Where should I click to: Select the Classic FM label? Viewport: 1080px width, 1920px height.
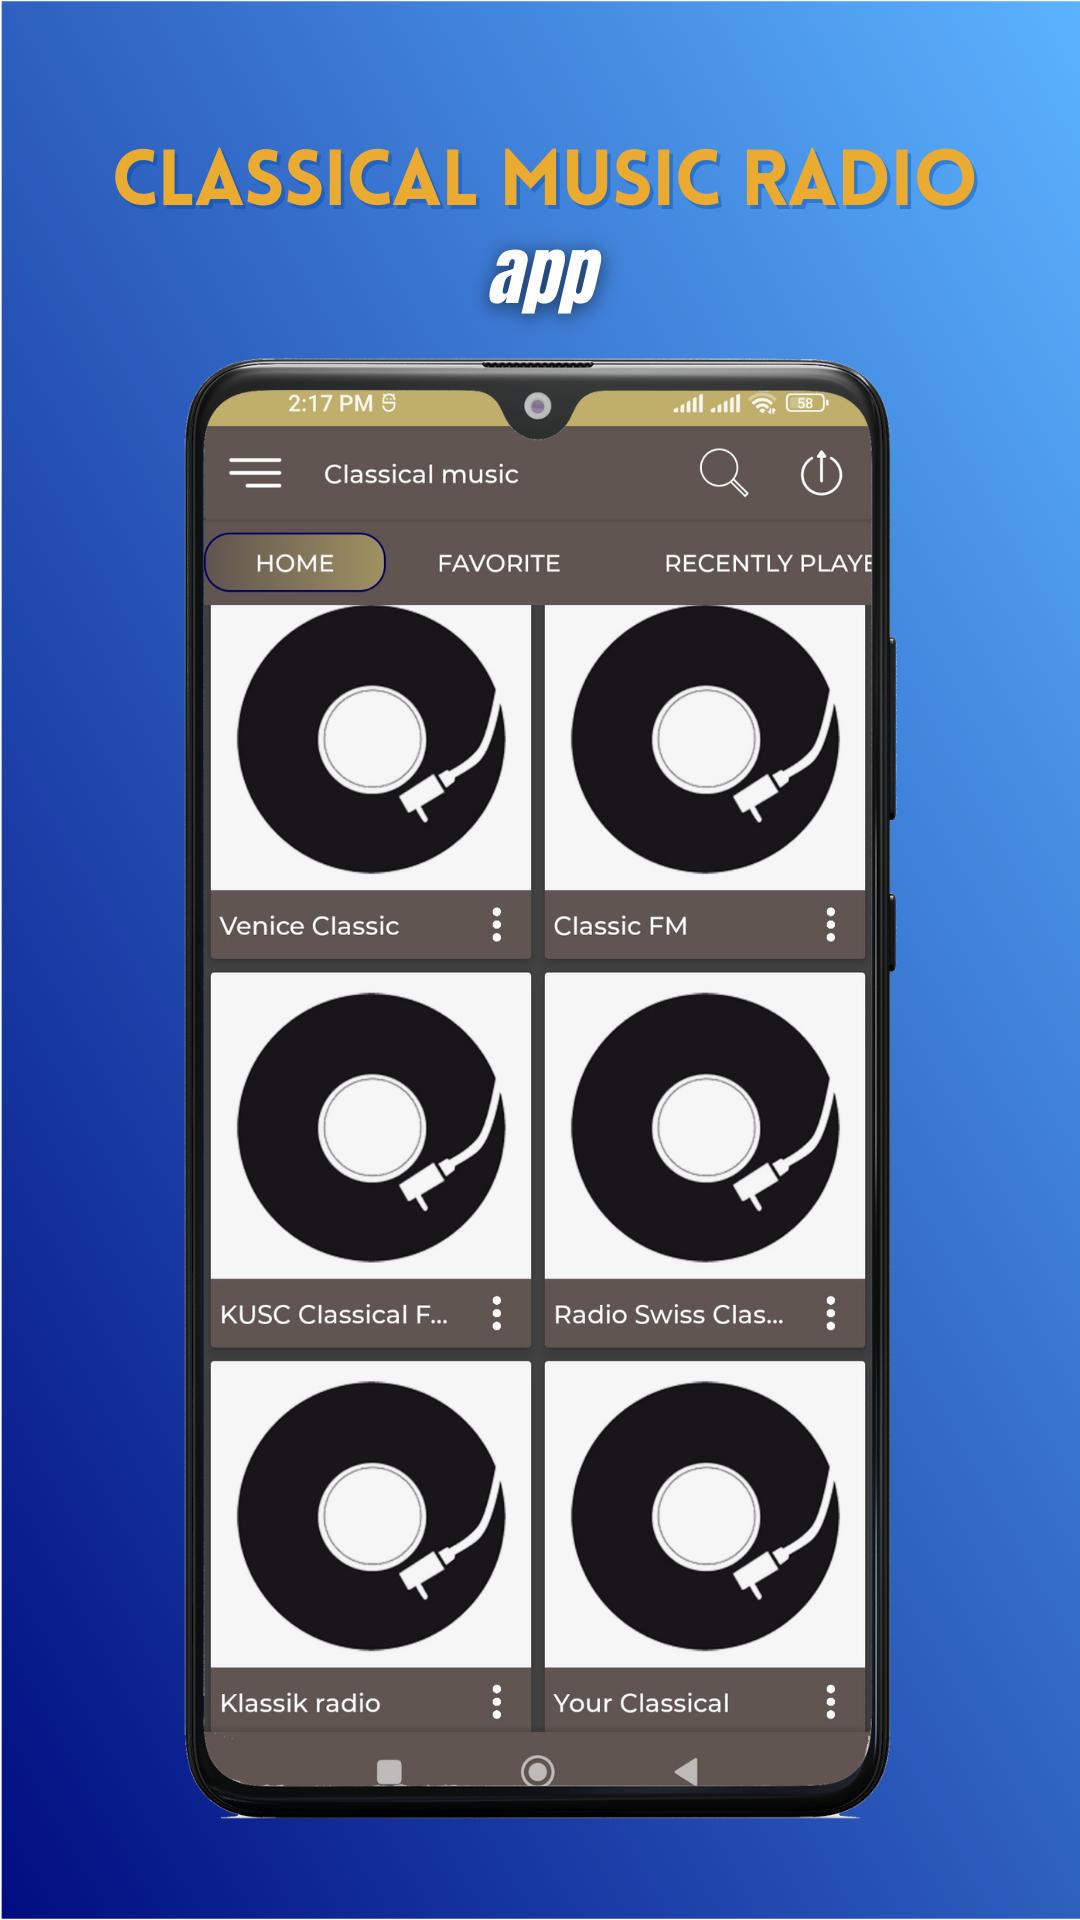point(620,926)
